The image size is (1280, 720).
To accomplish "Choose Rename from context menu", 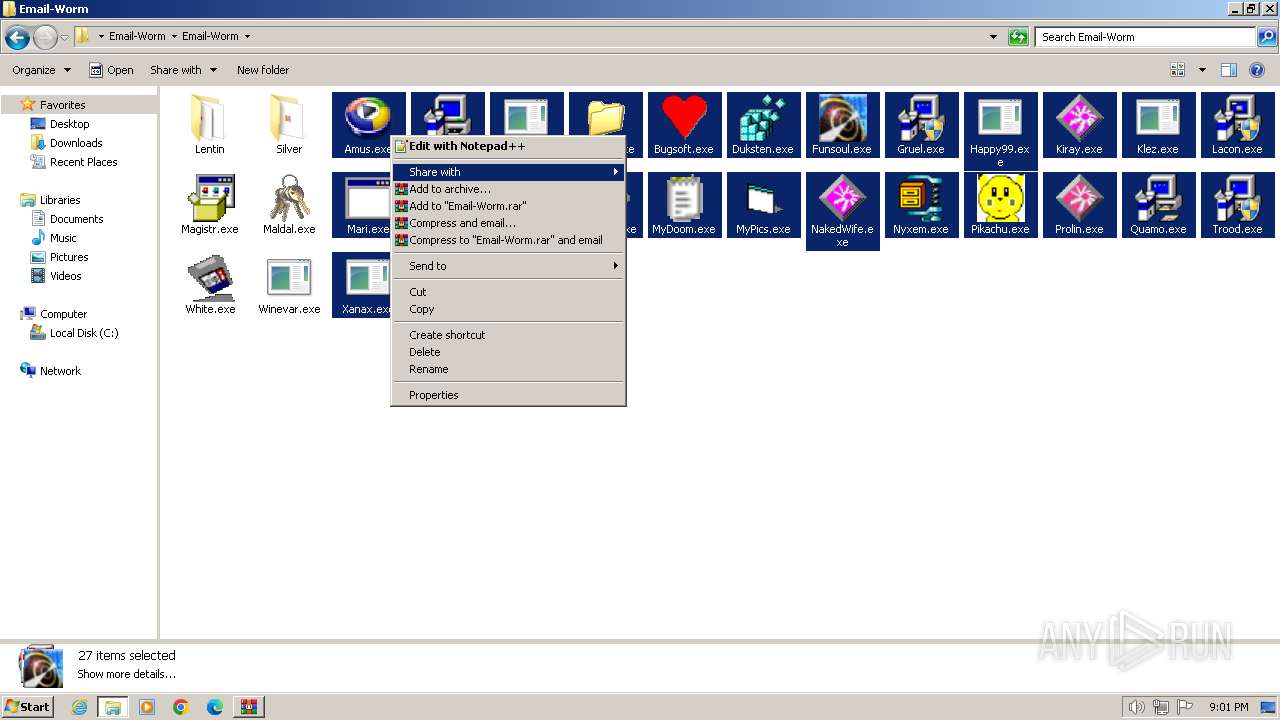I will (508, 369).
